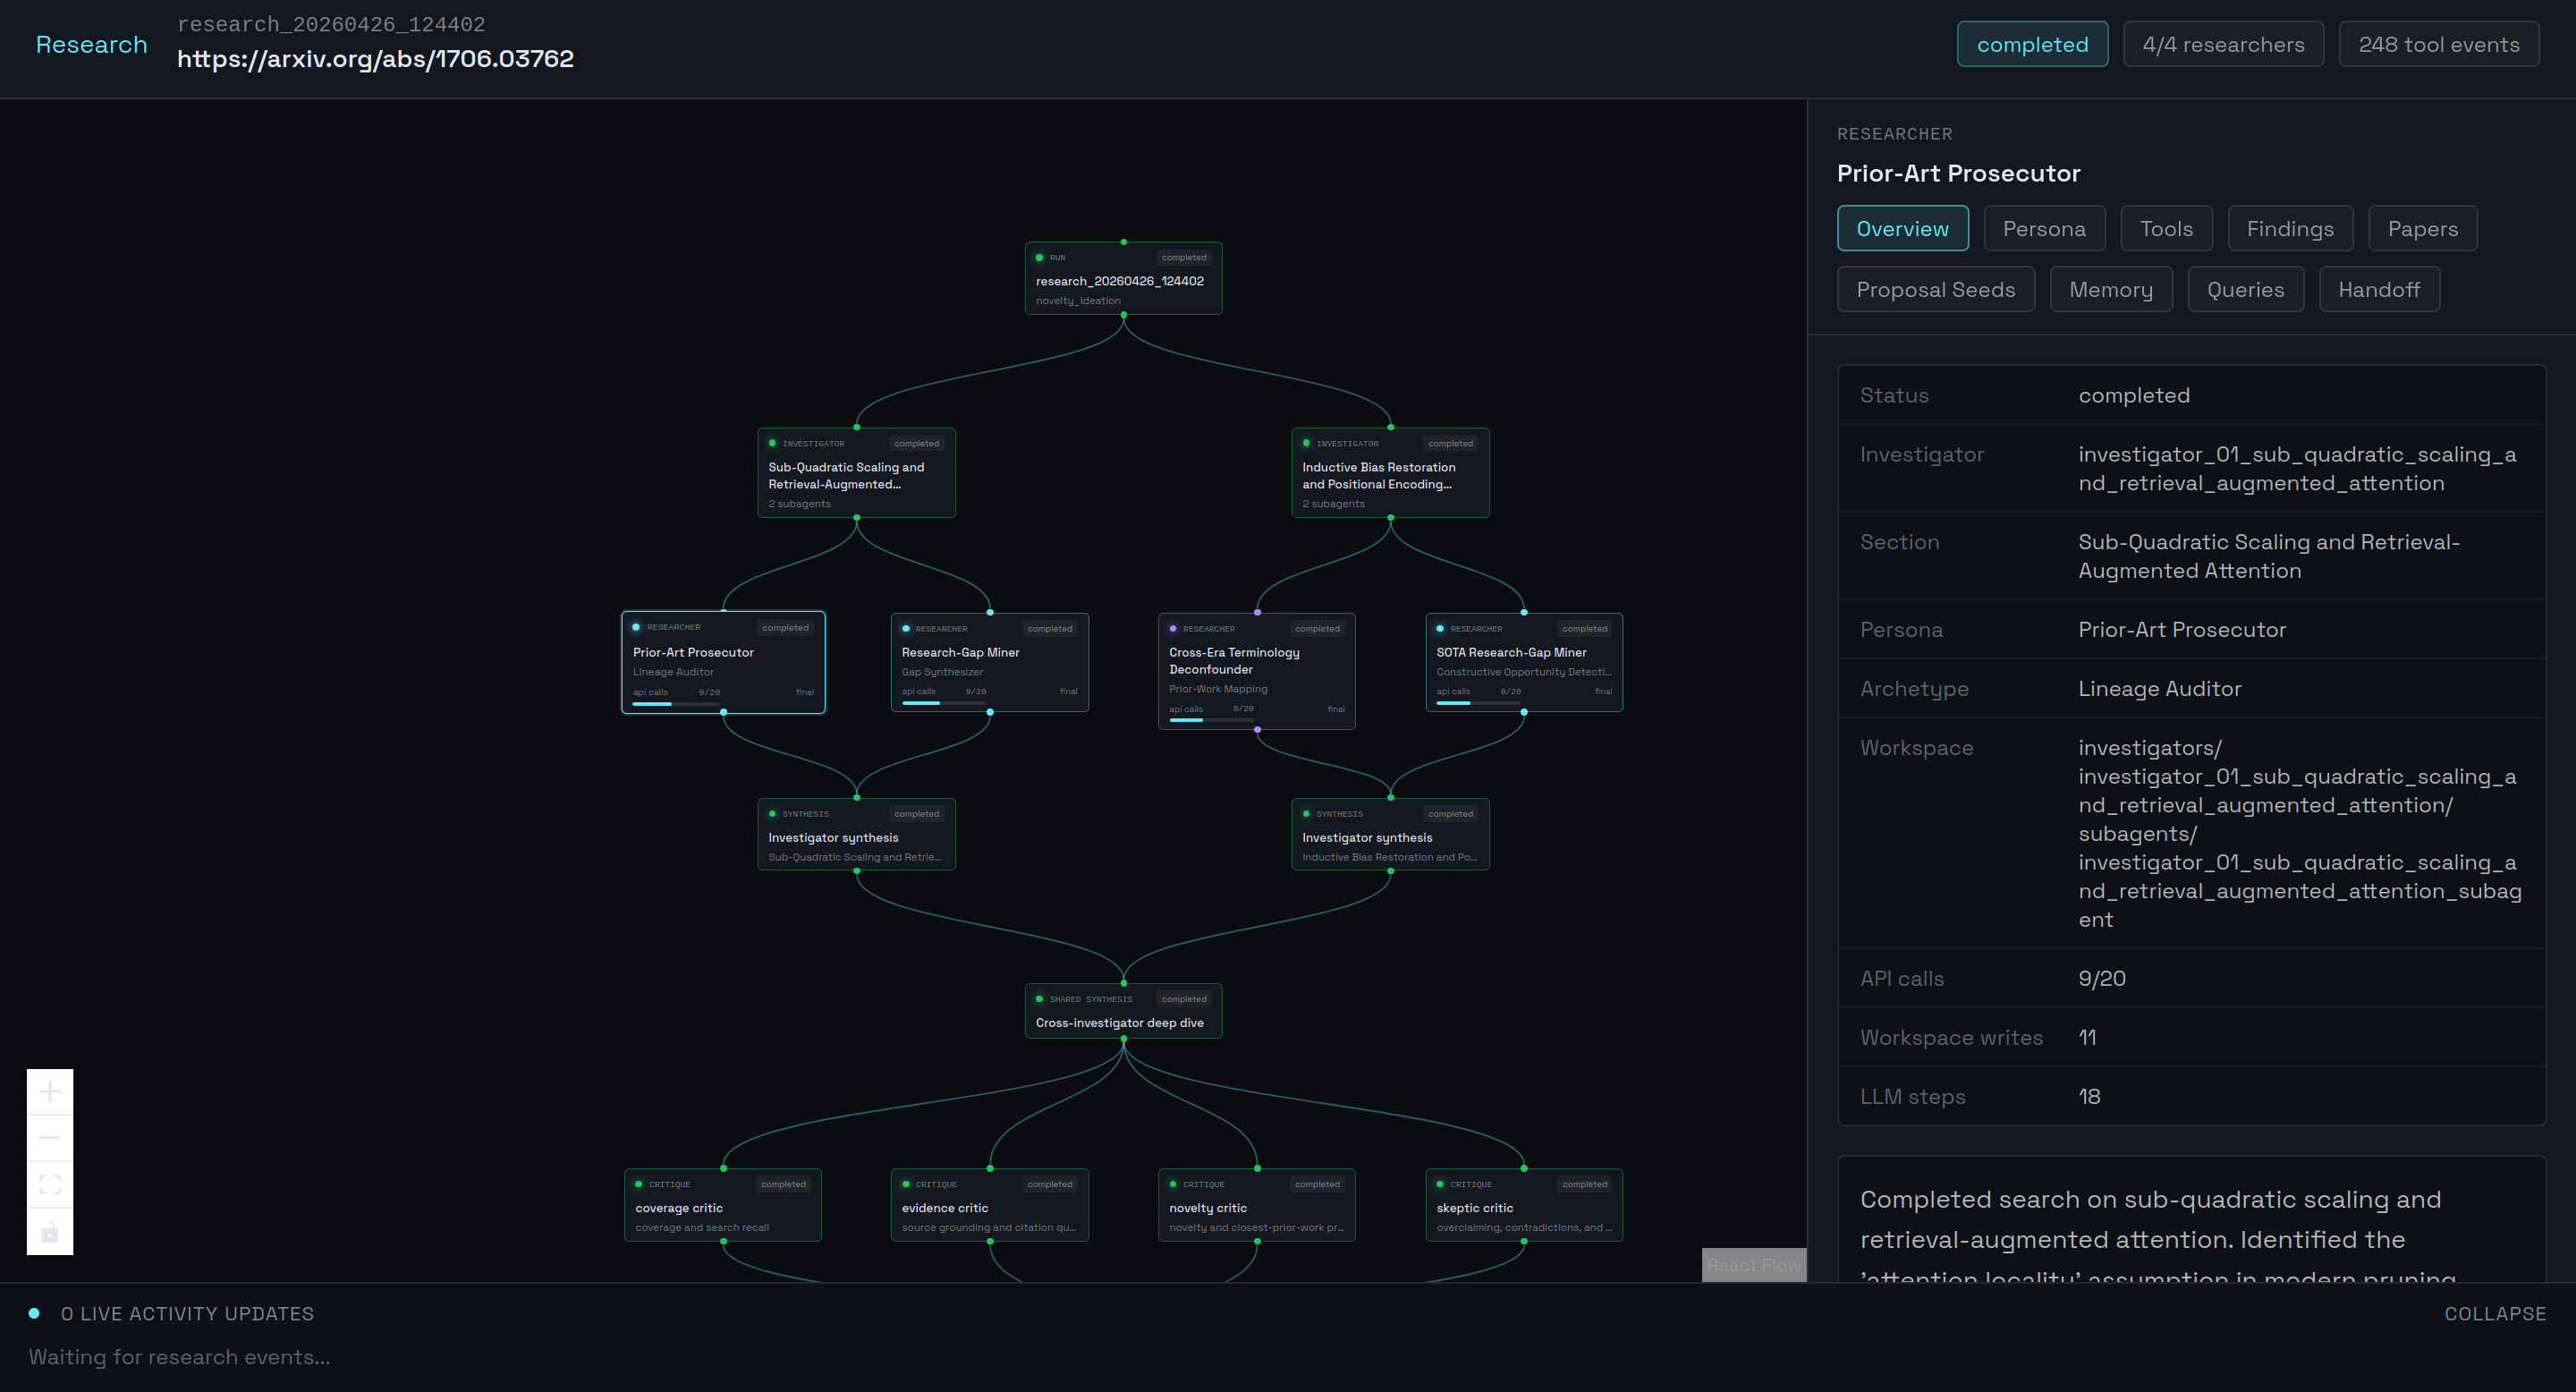Select the Inductive Bias Restoration investigator node
The image size is (2576, 1392).
click(x=1390, y=473)
